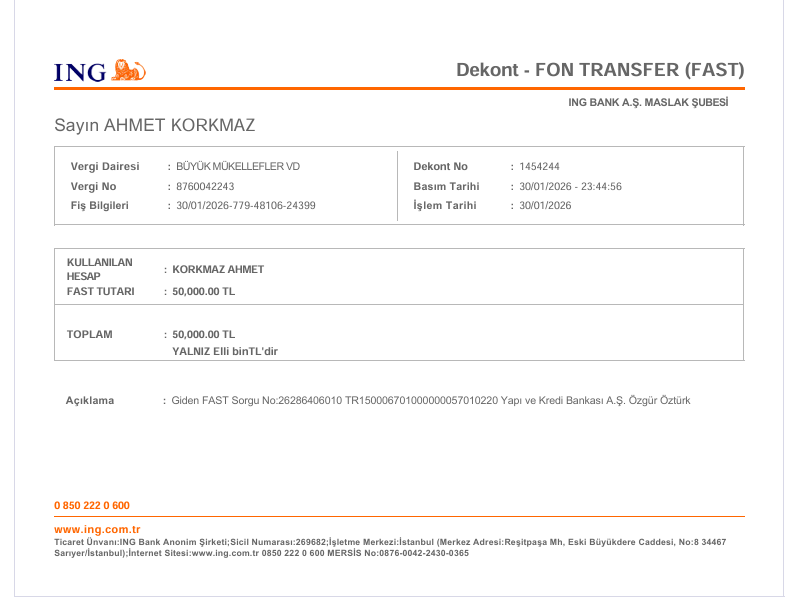Click the FAST TUTARI amount 50,000.00 TL
Screen dimensions: 807x614
coord(203,291)
